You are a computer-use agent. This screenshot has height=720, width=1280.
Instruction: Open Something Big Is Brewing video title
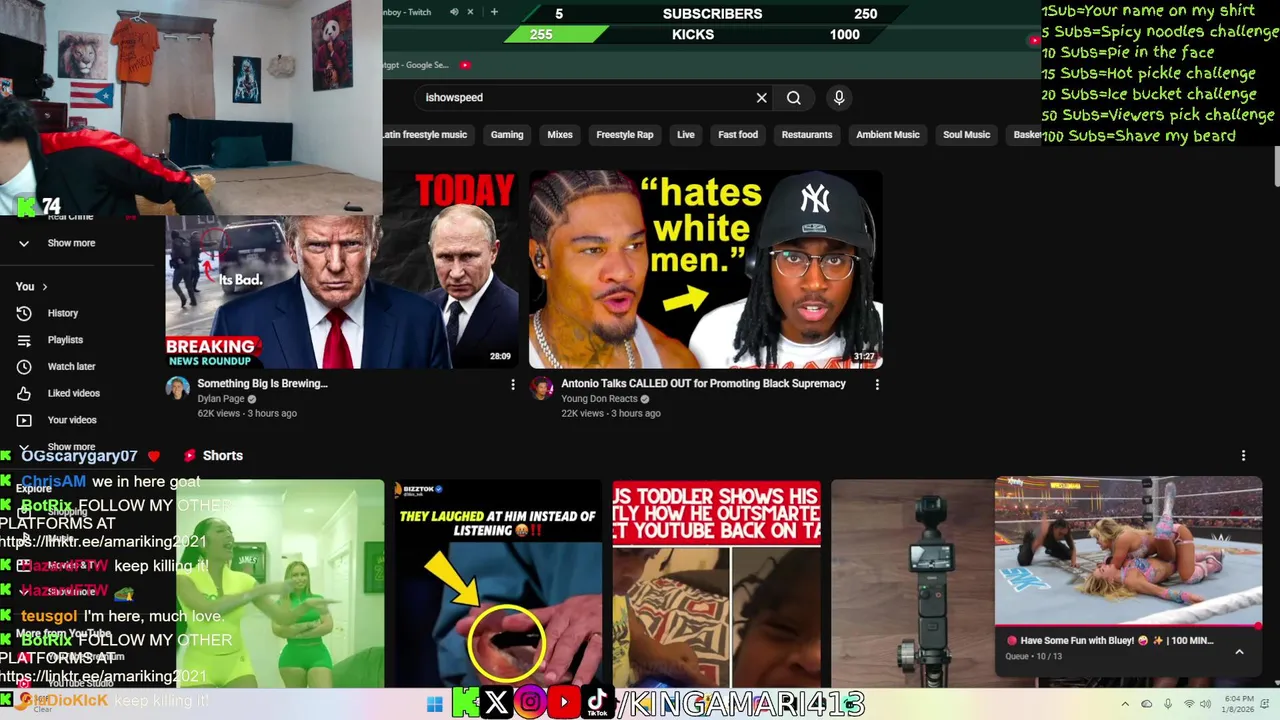point(263,384)
